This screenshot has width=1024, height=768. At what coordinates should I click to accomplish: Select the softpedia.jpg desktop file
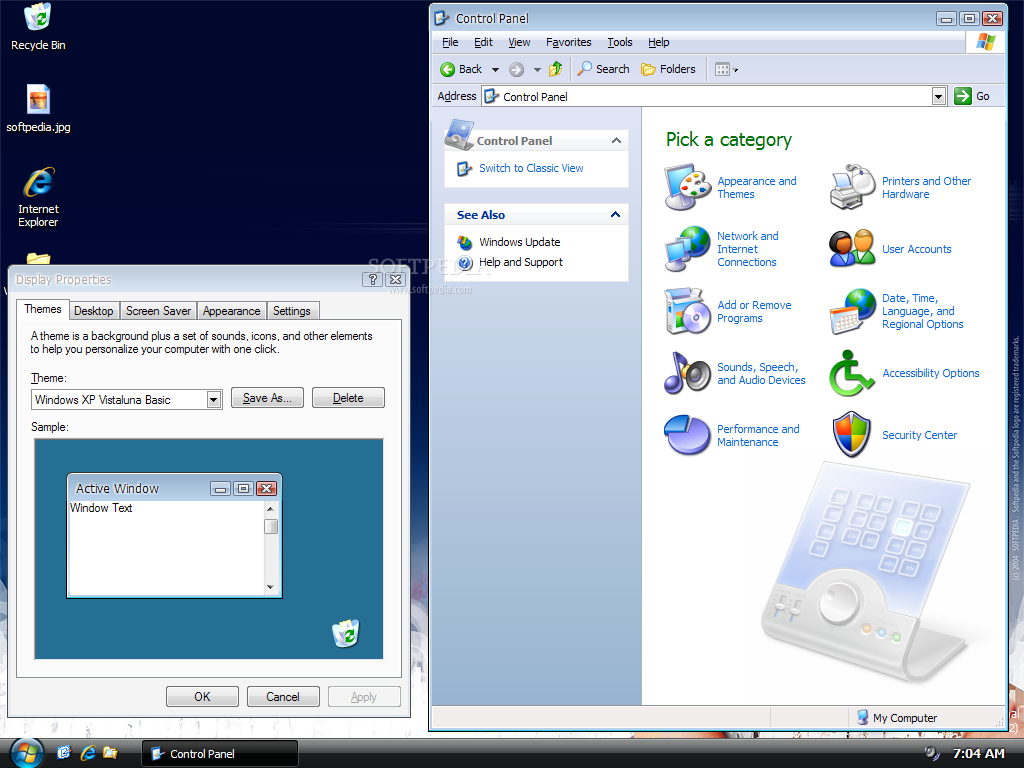39,108
